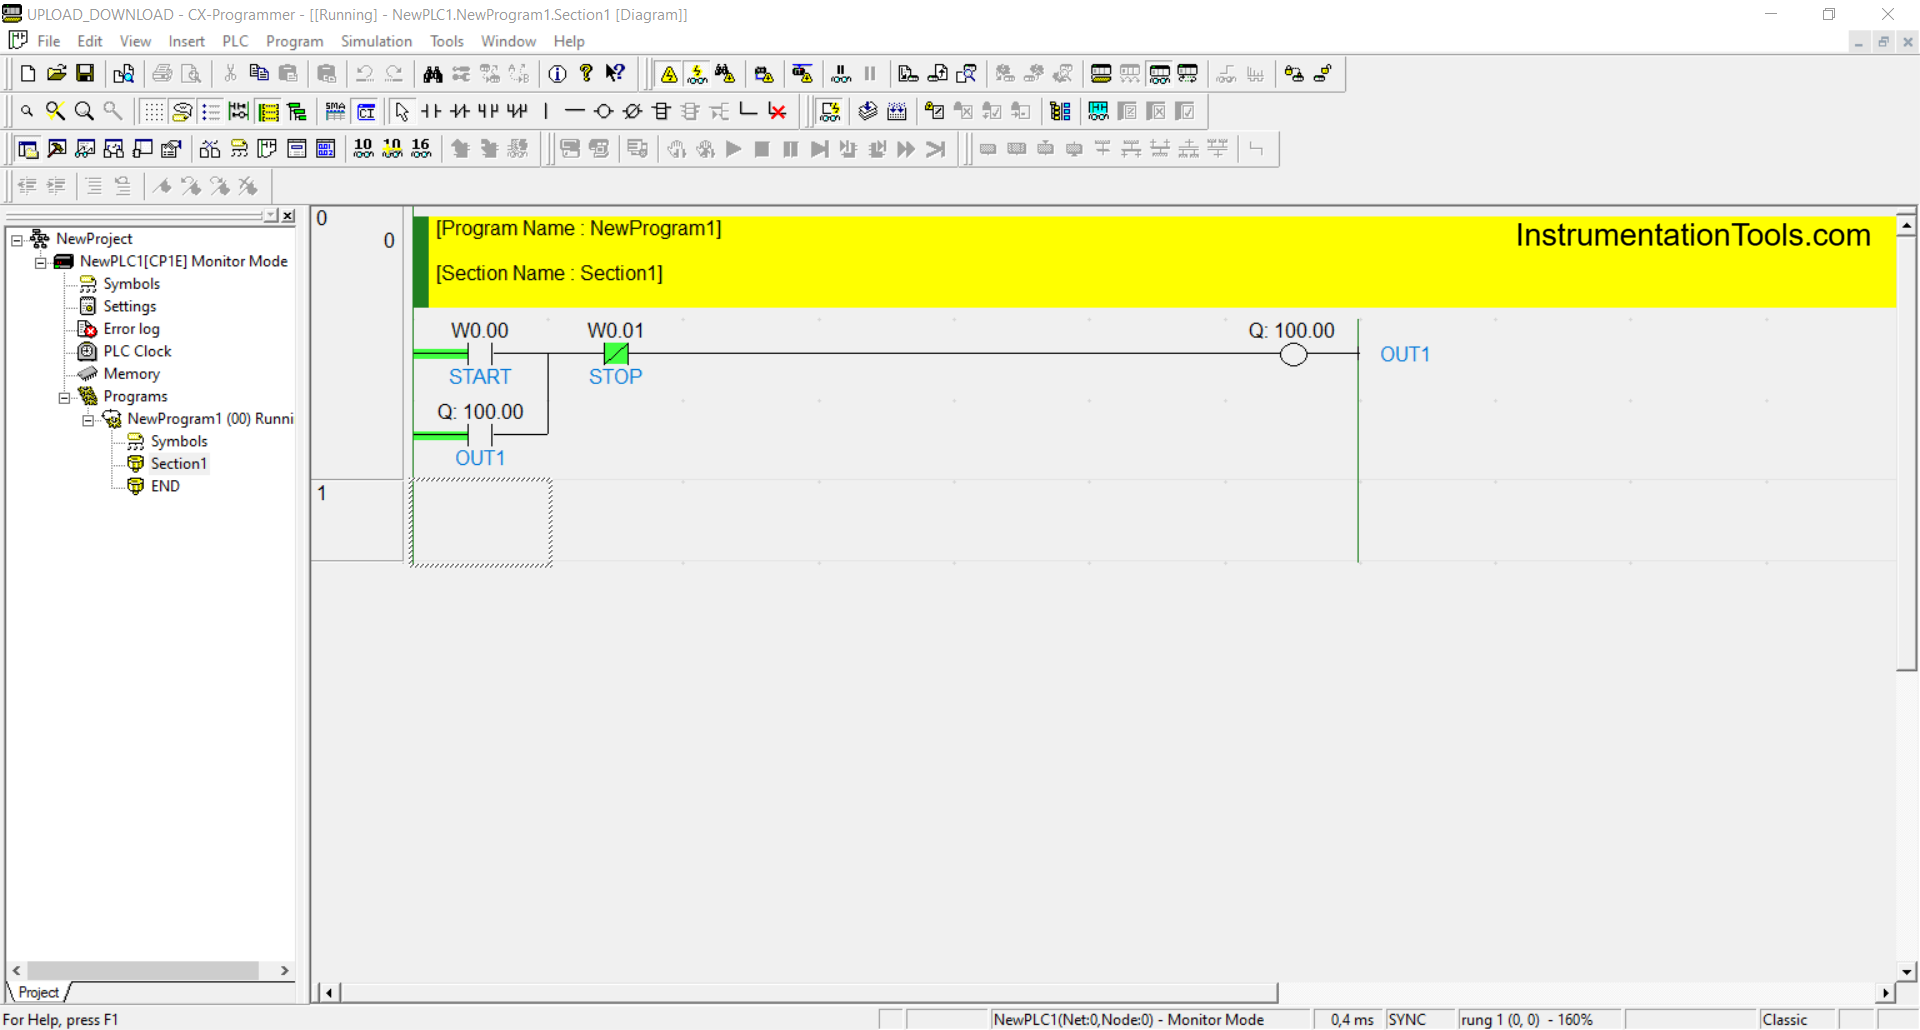Click the Release PLC Access lock icon
This screenshot has height=1030, width=1920.
tap(1323, 73)
